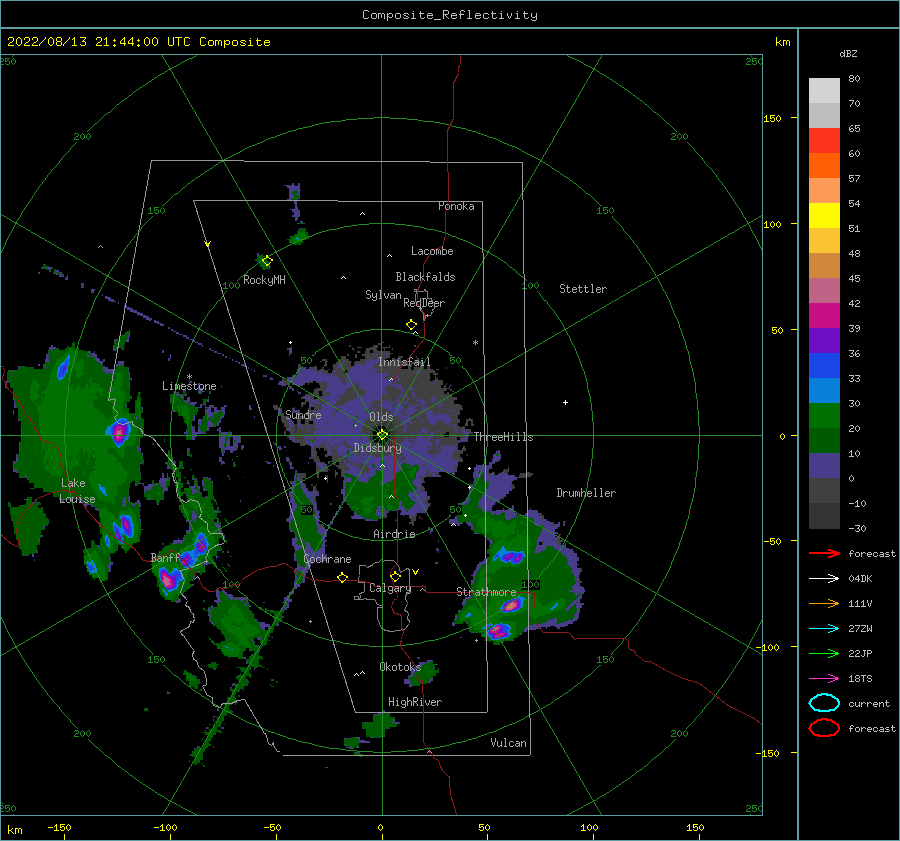Click the Strathmore city label
The width and height of the screenshot is (900, 841).
click(486, 592)
